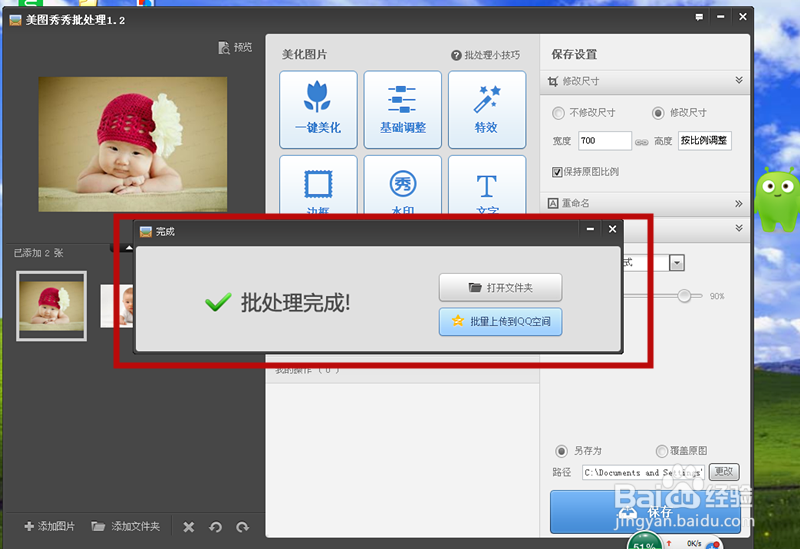Click the 已添加 2 张 label

(38, 253)
